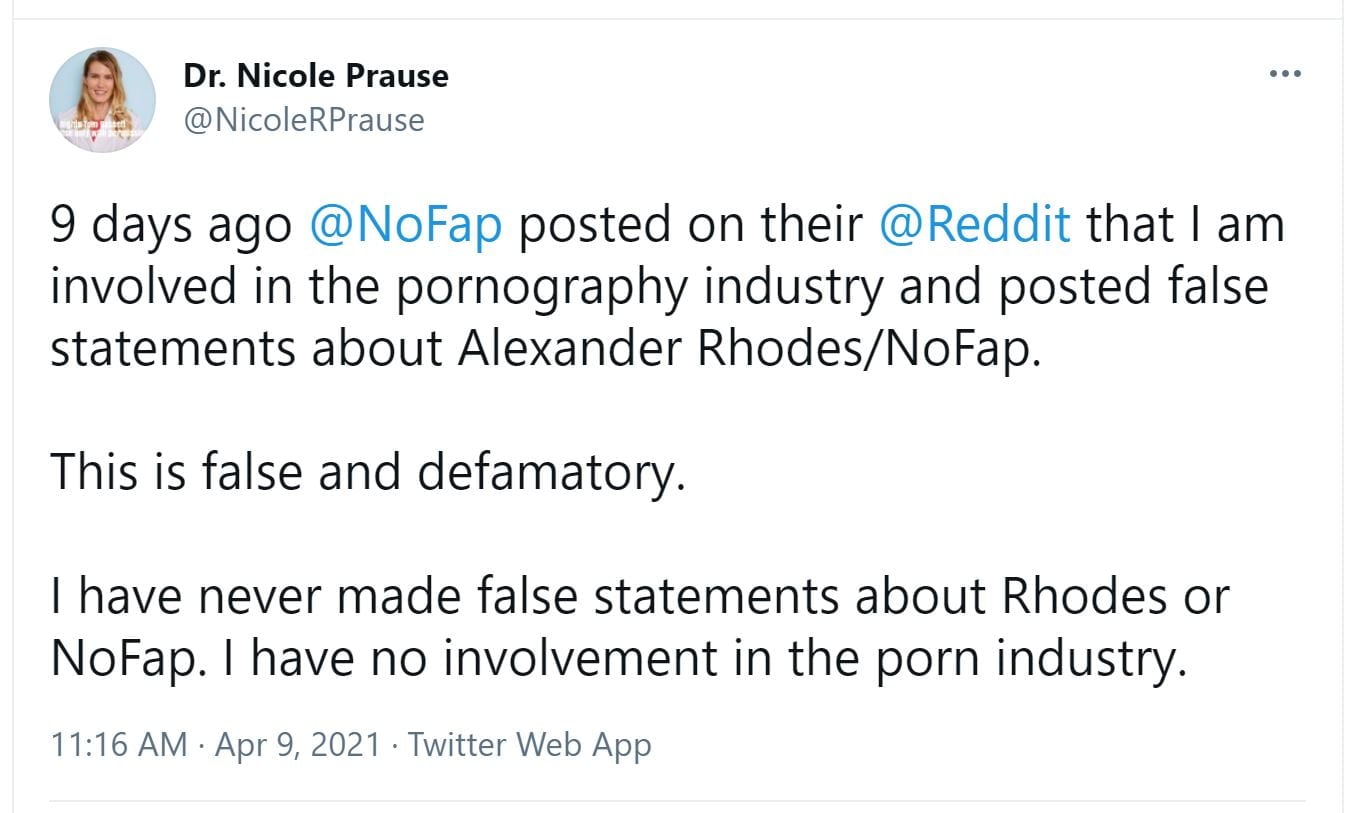Screen dimensions: 1362x813
Task: Visit the @NicoleRPrause handle
Action: tap(304, 121)
